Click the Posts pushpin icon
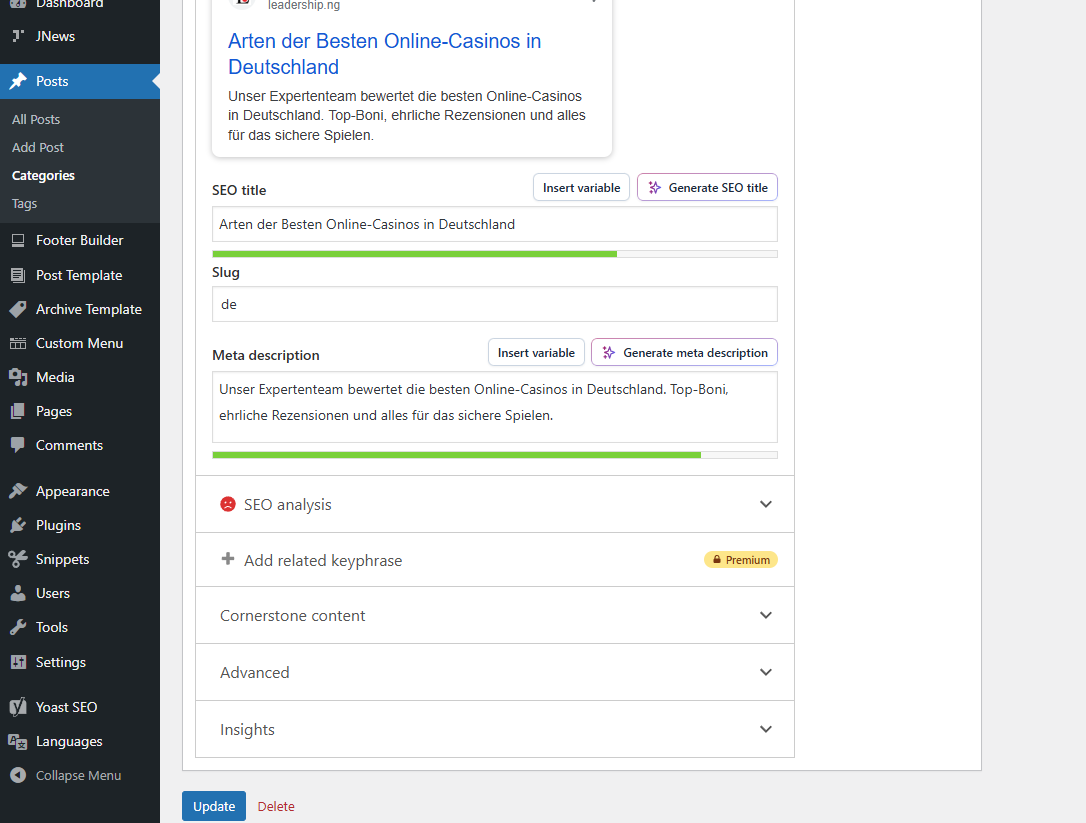This screenshot has width=1086, height=823. [18, 81]
